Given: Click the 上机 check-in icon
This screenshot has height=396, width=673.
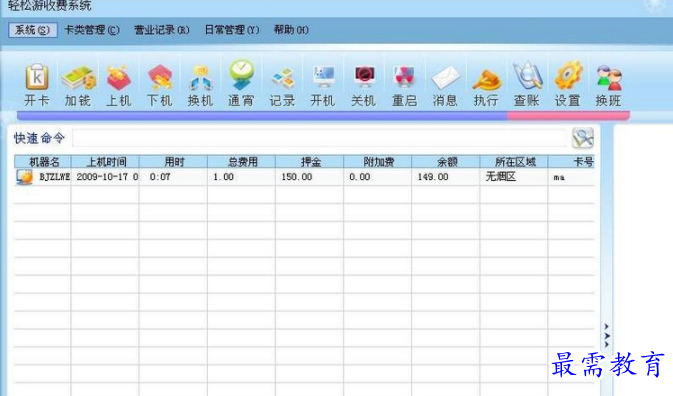Looking at the screenshot, I should [119, 78].
